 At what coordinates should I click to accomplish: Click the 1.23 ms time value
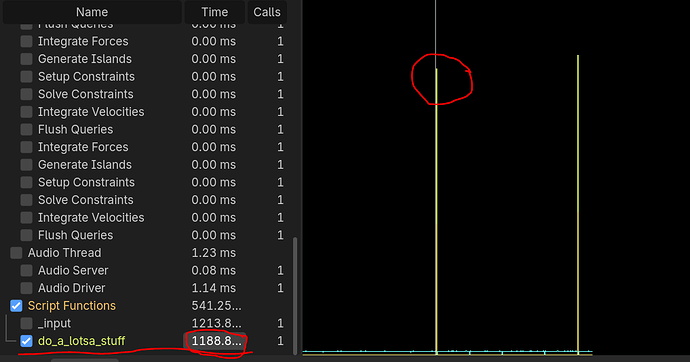coord(213,253)
